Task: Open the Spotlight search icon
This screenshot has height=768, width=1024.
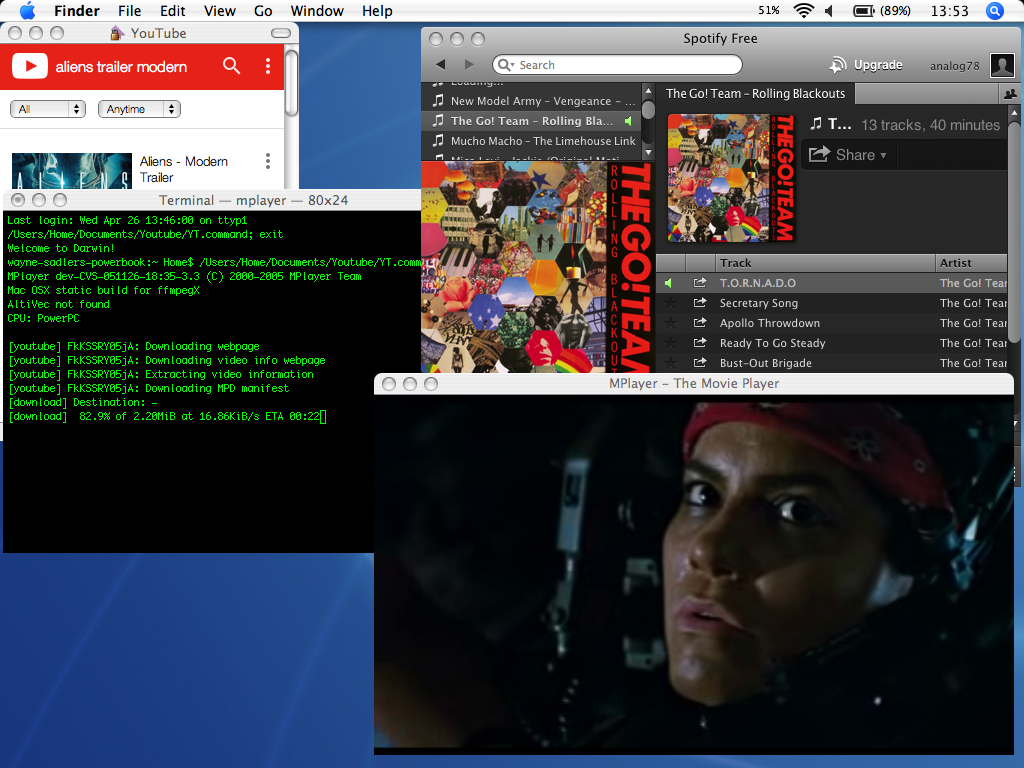Action: tap(994, 10)
